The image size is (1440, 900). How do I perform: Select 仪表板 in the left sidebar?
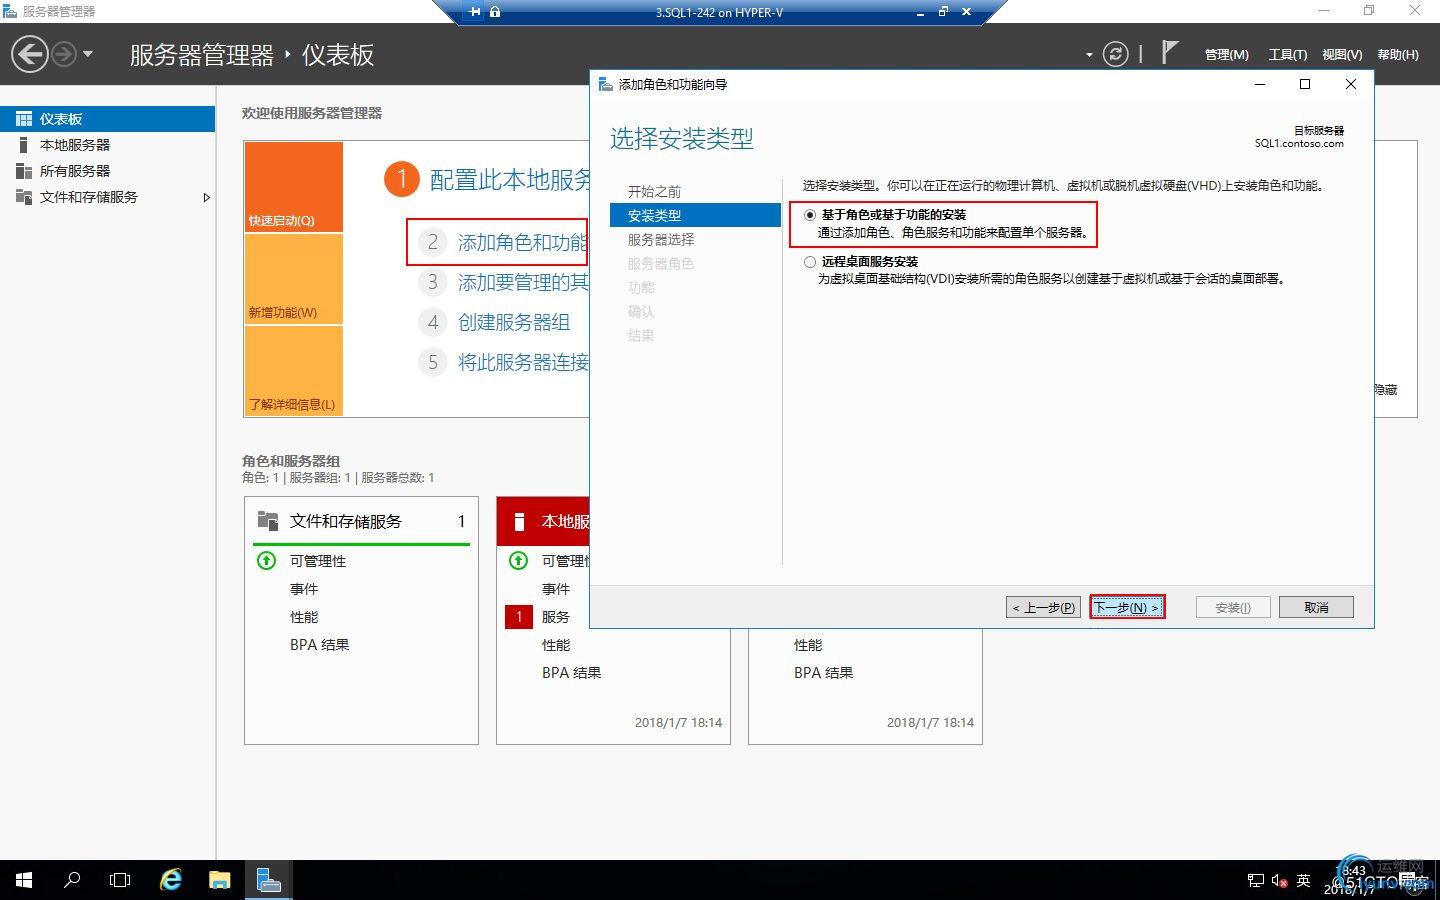[x=107, y=119]
